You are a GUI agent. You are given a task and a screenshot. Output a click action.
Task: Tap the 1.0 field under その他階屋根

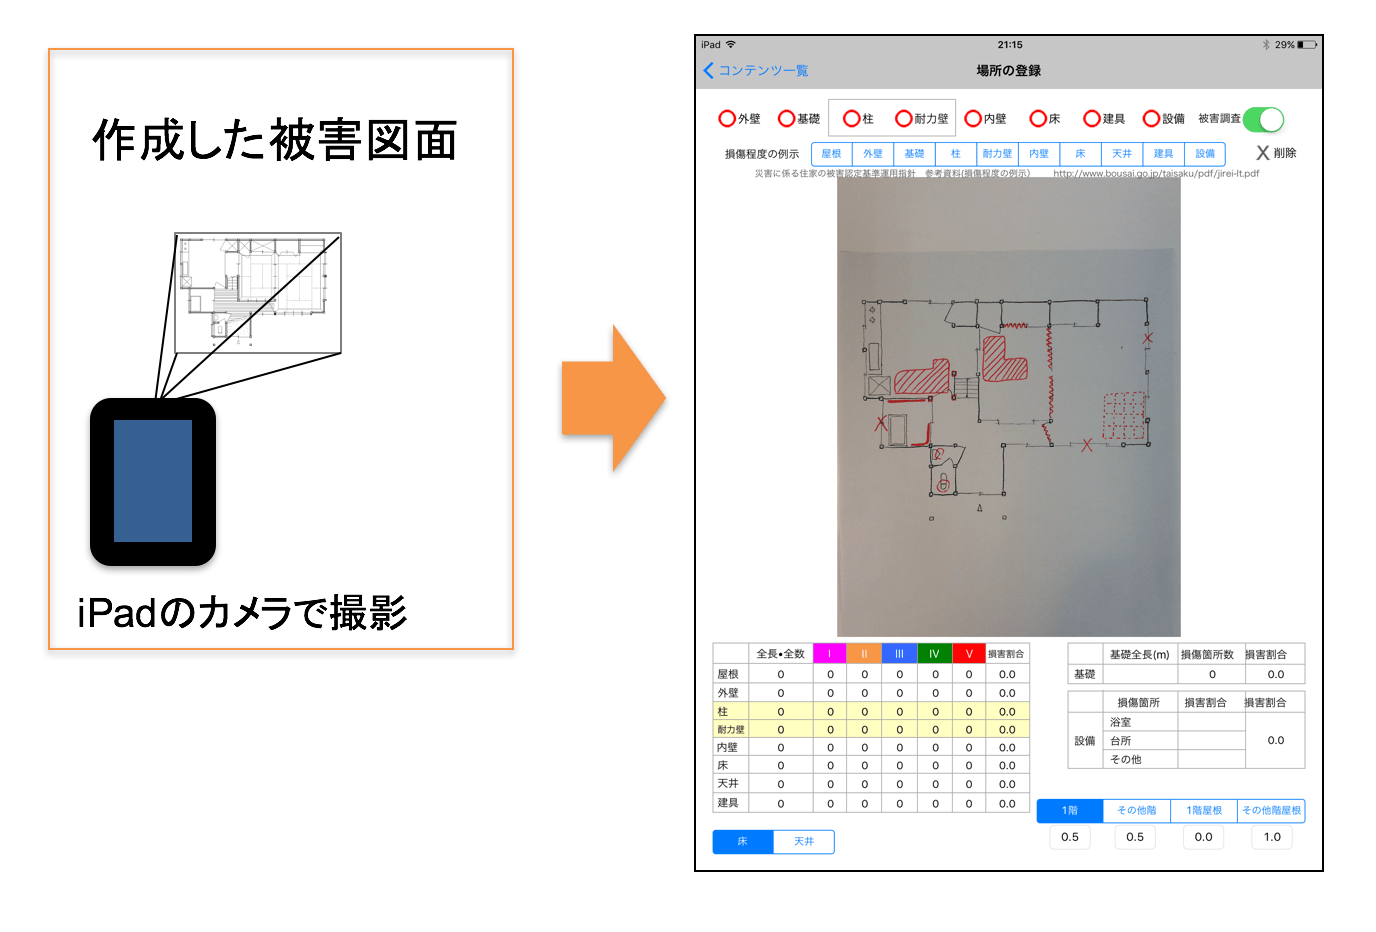tap(1271, 837)
